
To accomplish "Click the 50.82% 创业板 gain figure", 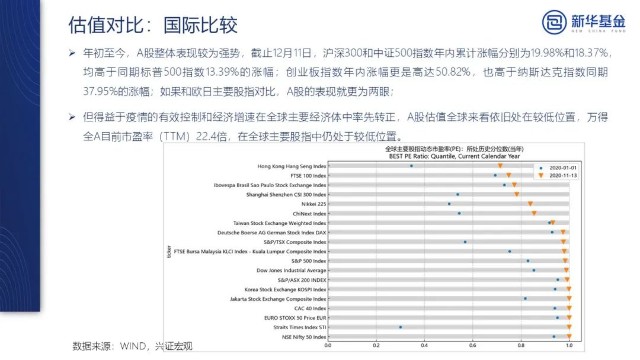I will point(453,72).
